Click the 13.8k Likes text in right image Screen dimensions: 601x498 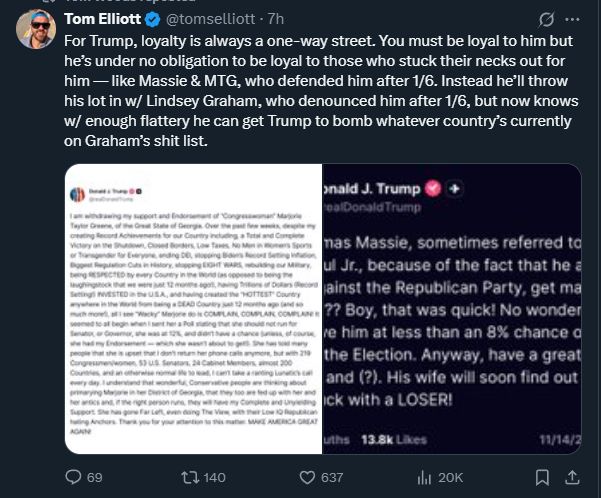(x=394, y=439)
